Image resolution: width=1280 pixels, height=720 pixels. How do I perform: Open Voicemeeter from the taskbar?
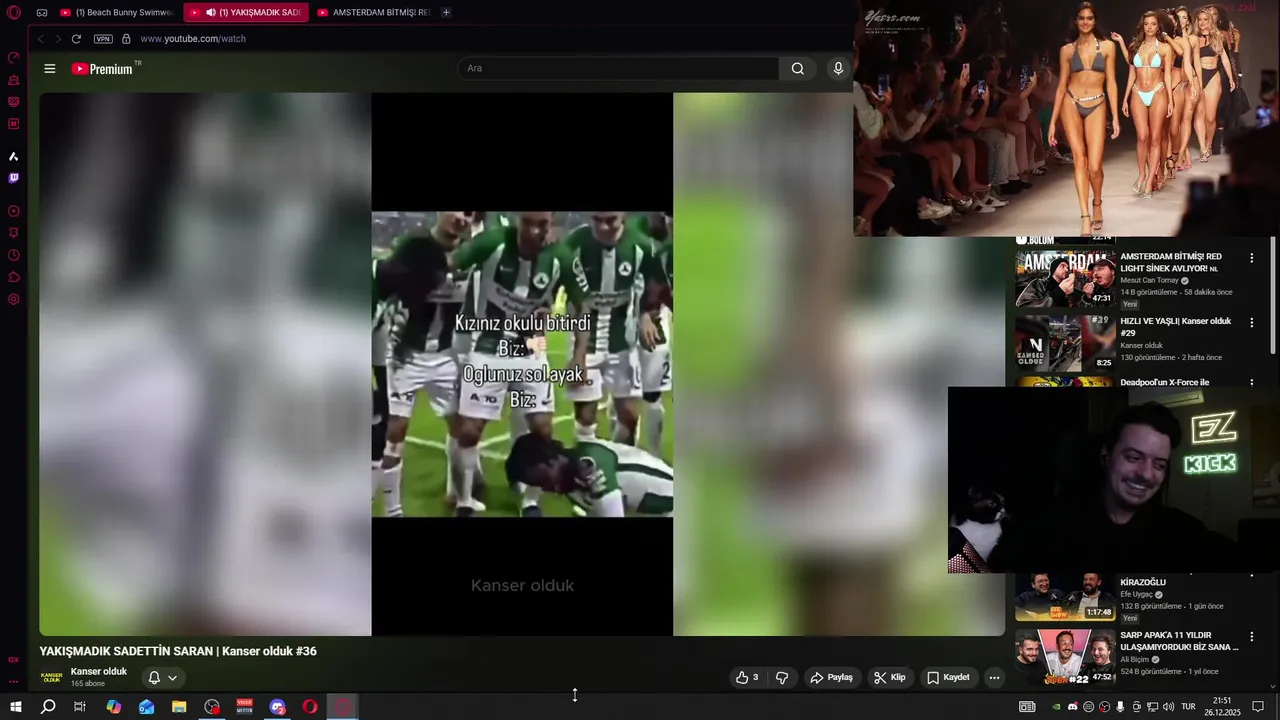pyautogui.click(x=245, y=707)
